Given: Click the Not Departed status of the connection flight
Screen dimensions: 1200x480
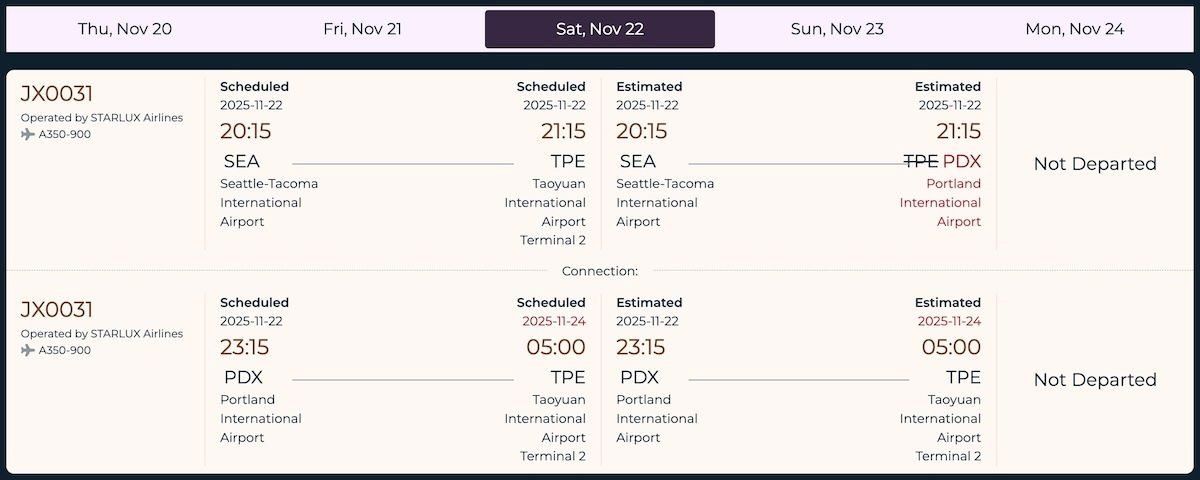Looking at the screenshot, I should (x=1095, y=380).
